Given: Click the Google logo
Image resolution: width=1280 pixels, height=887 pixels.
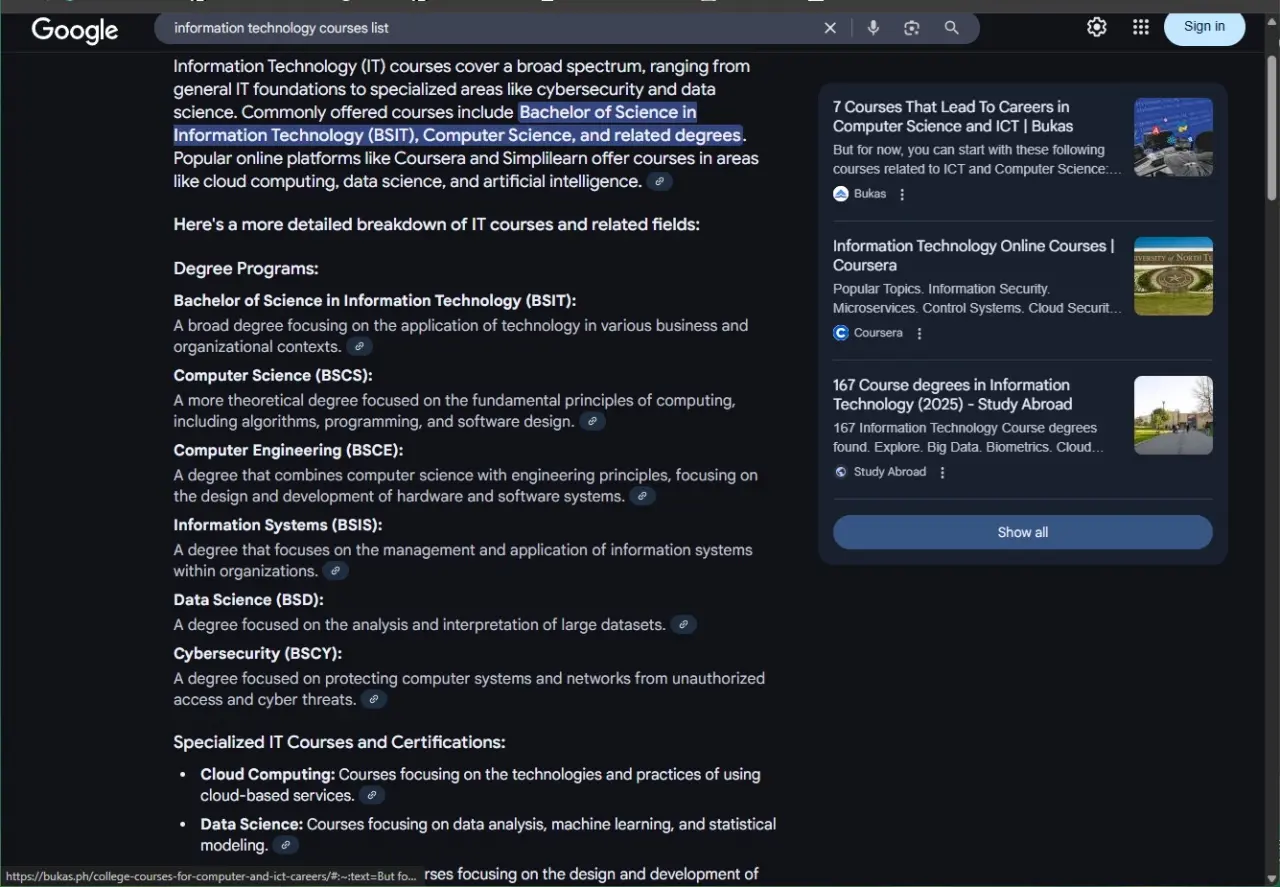Looking at the screenshot, I should tap(75, 30).
